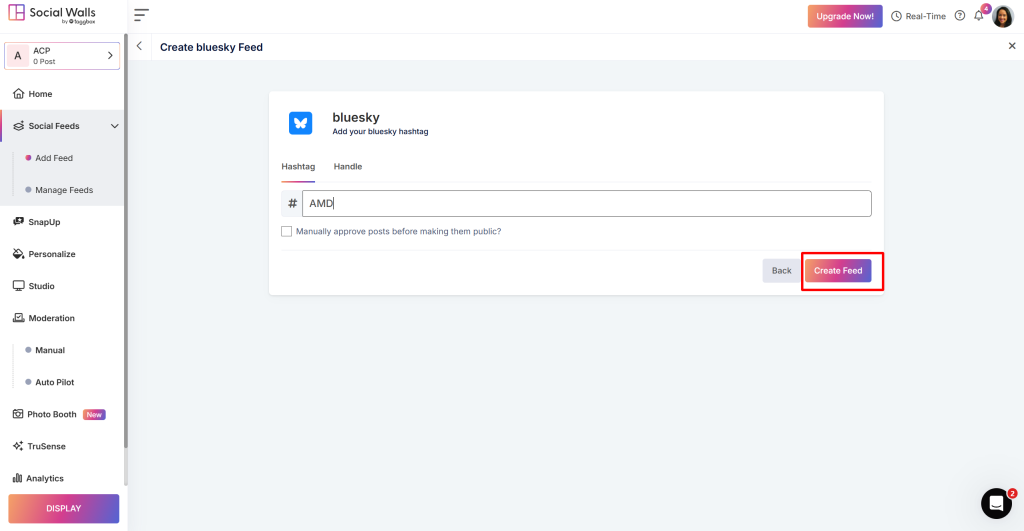Click the Photo Booth camera icon
Screen dimensions: 1024x531
[18, 413]
